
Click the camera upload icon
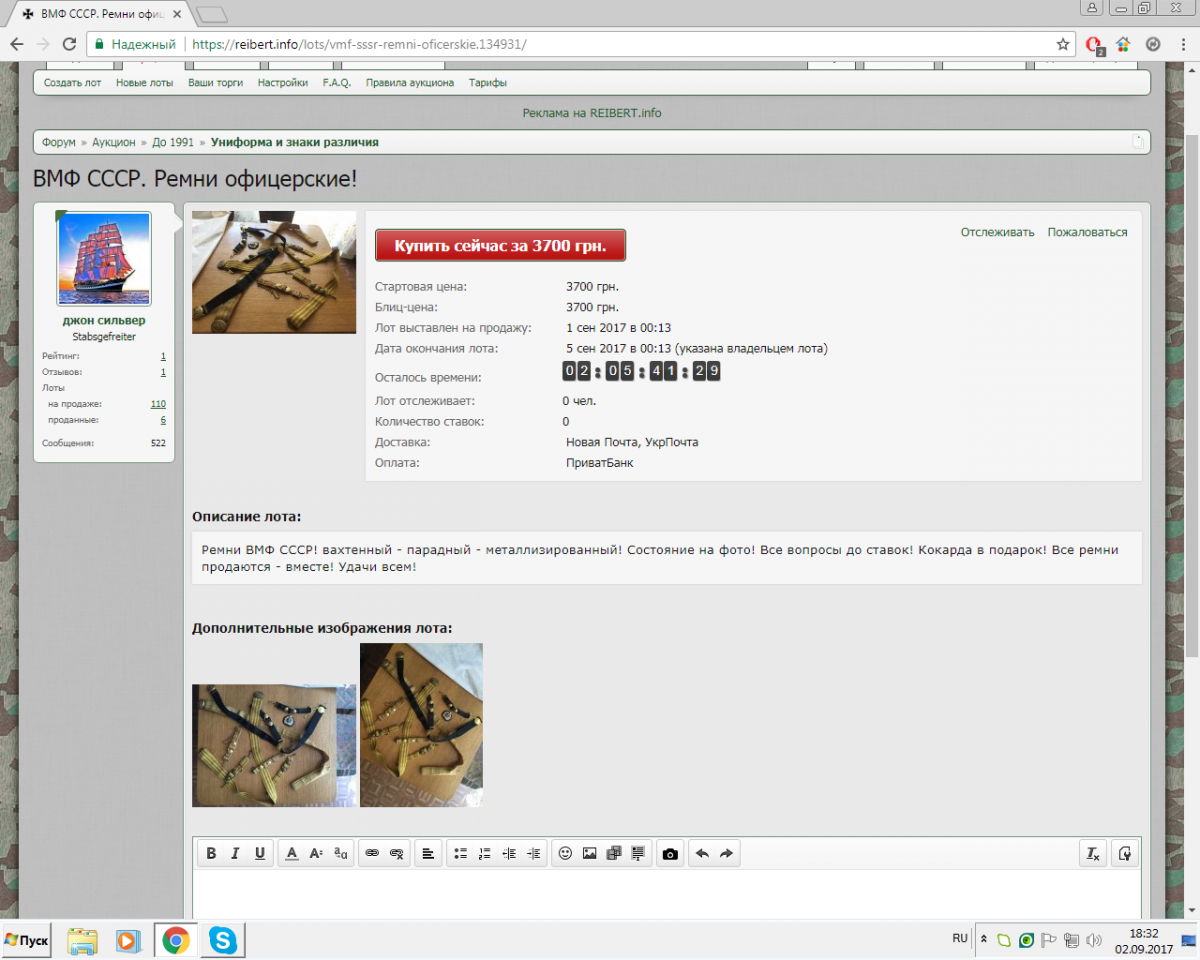(670, 854)
